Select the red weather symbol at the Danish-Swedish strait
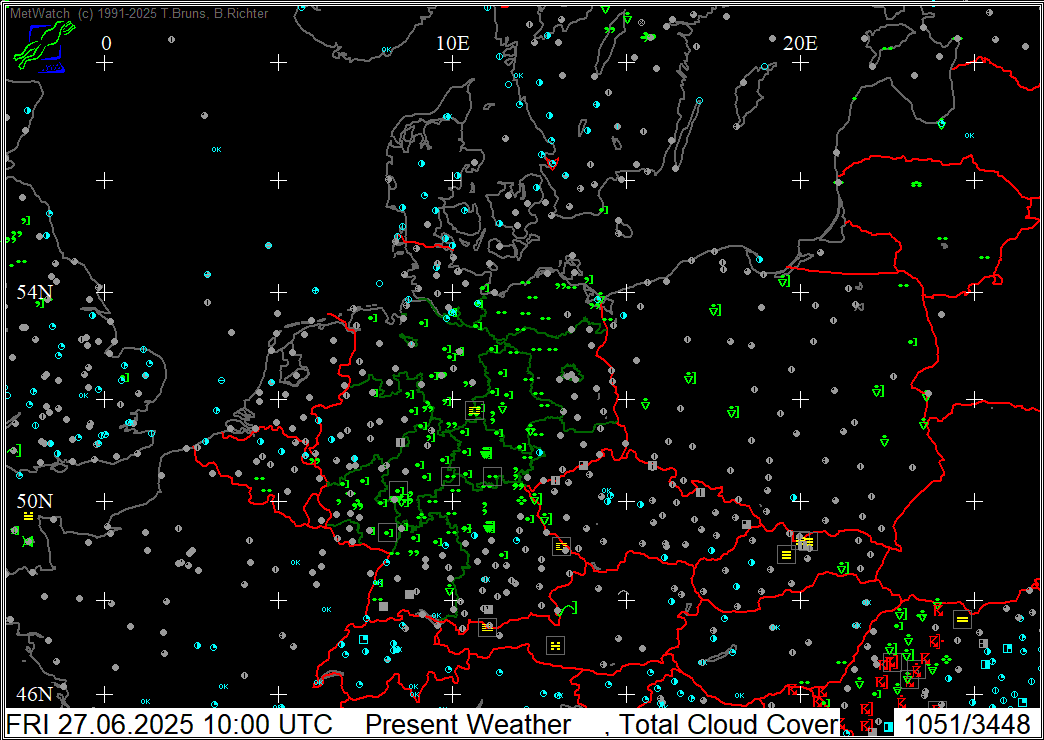1044x740 pixels. pyautogui.click(x=551, y=163)
